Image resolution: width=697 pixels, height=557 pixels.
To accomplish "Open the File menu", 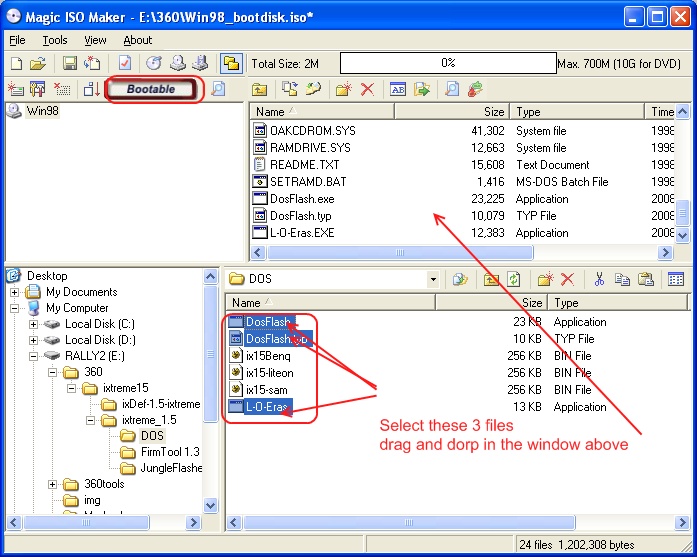I will pos(17,40).
